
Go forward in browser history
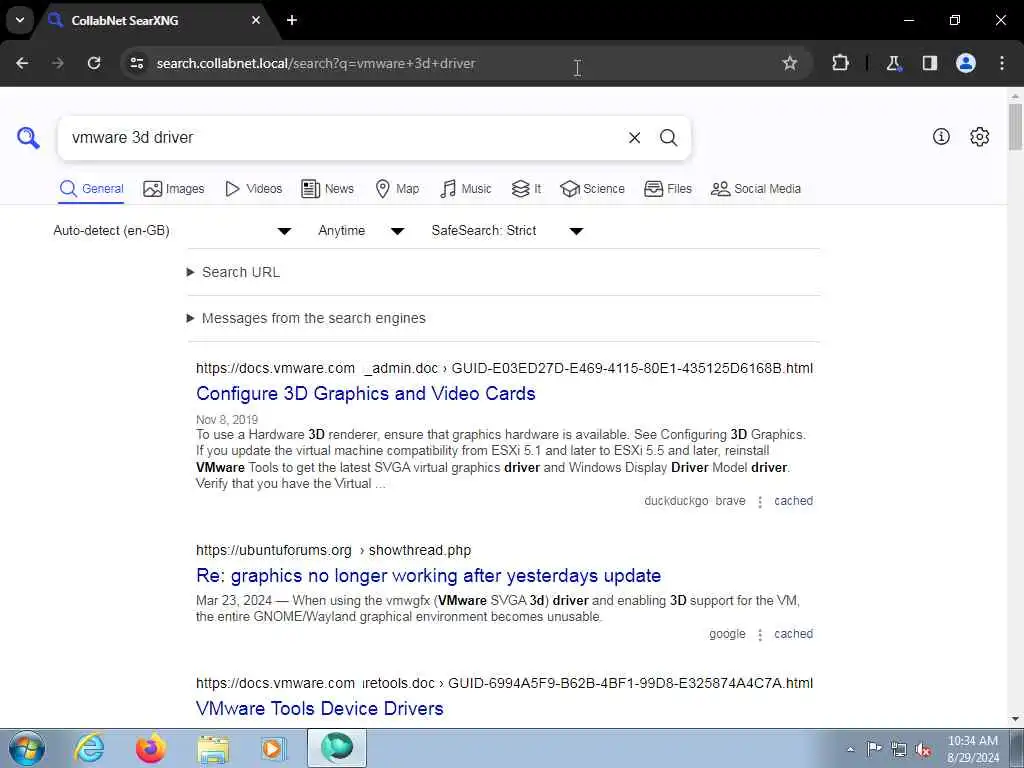pyautogui.click(x=58, y=63)
